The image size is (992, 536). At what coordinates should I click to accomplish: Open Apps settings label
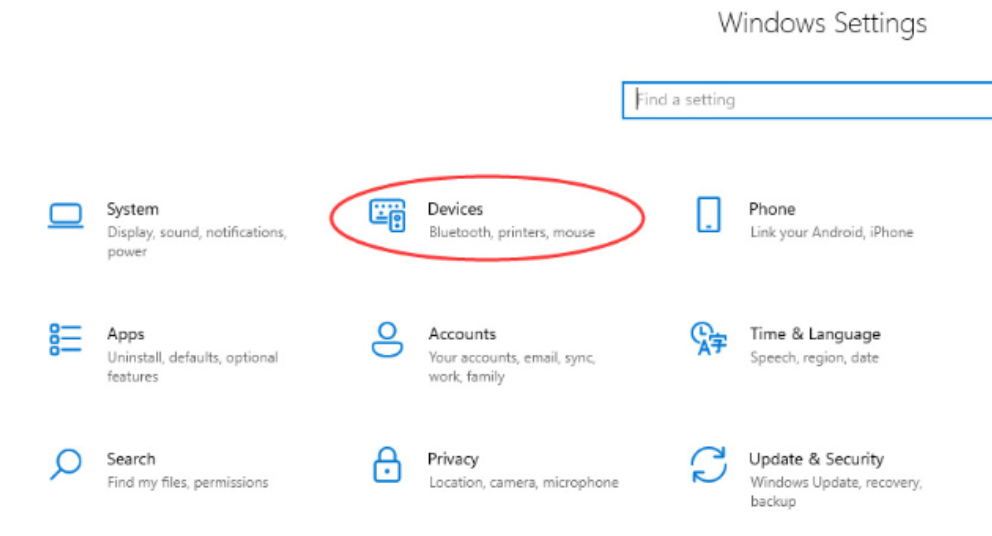(x=126, y=334)
